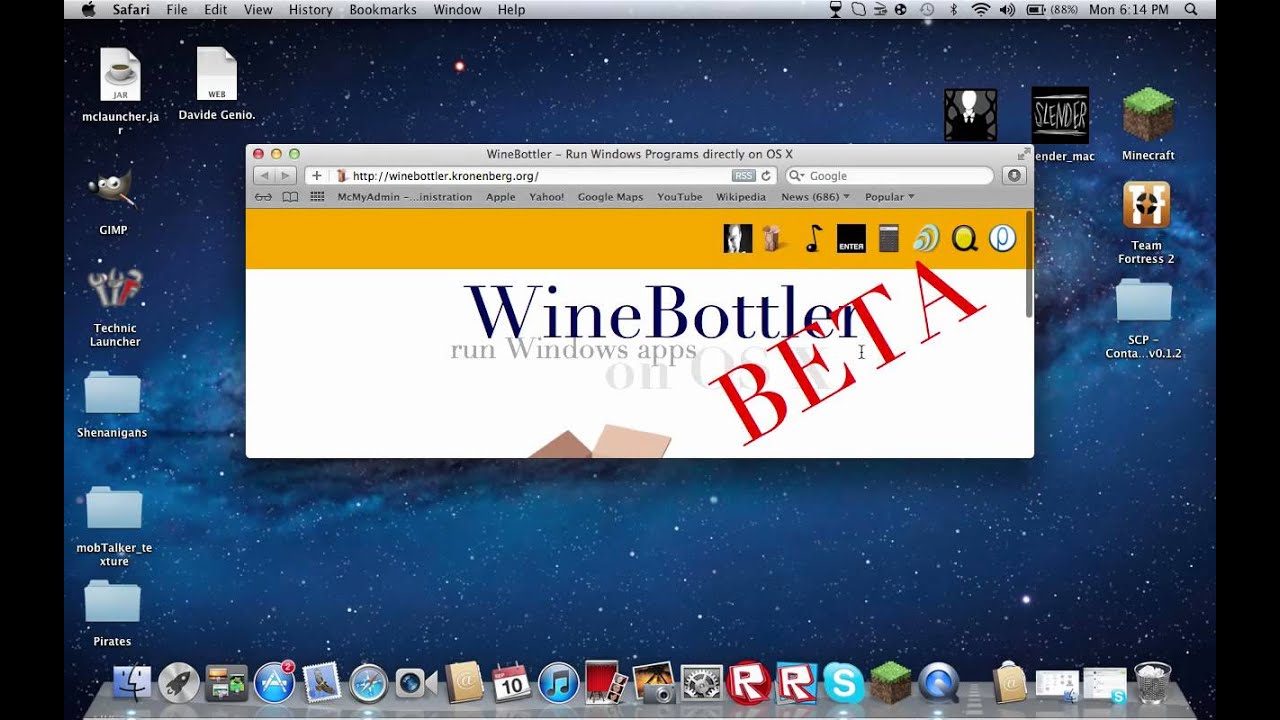The height and width of the screenshot is (720, 1280).
Task: Reload the page with the refresh arrow
Action: coord(766,176)
